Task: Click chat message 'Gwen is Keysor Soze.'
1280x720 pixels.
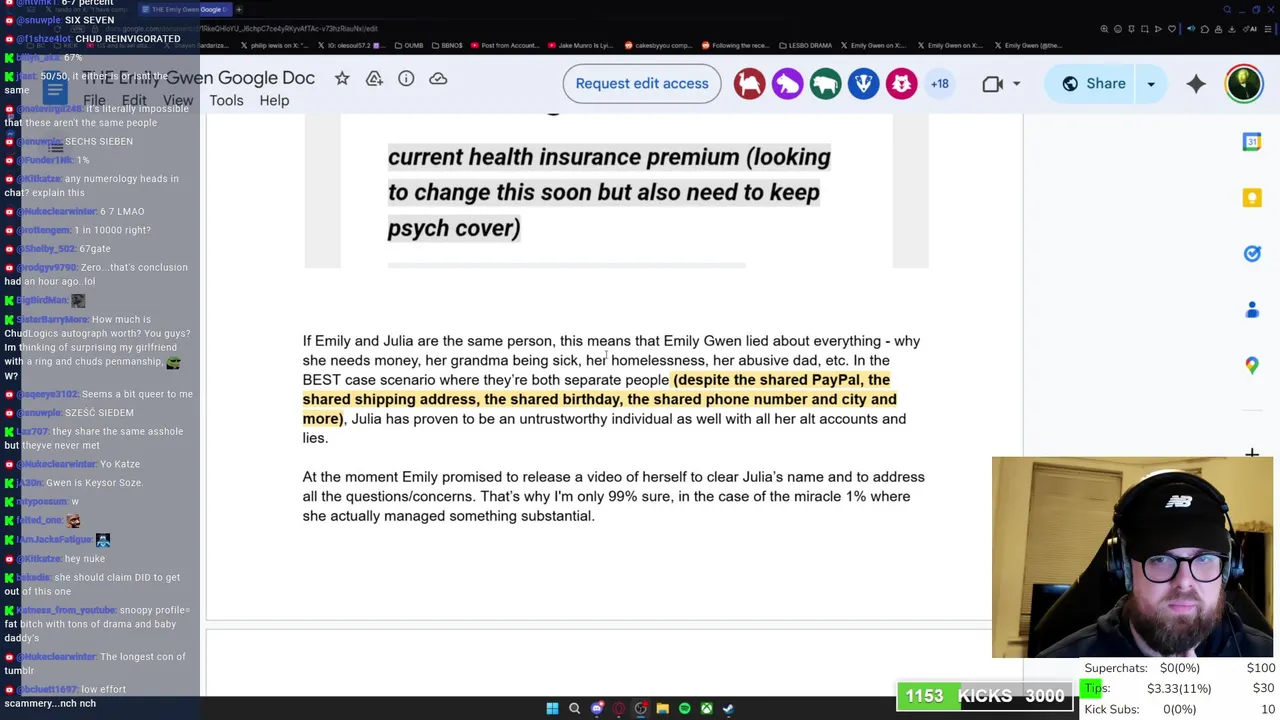Action: coord(94,483)
